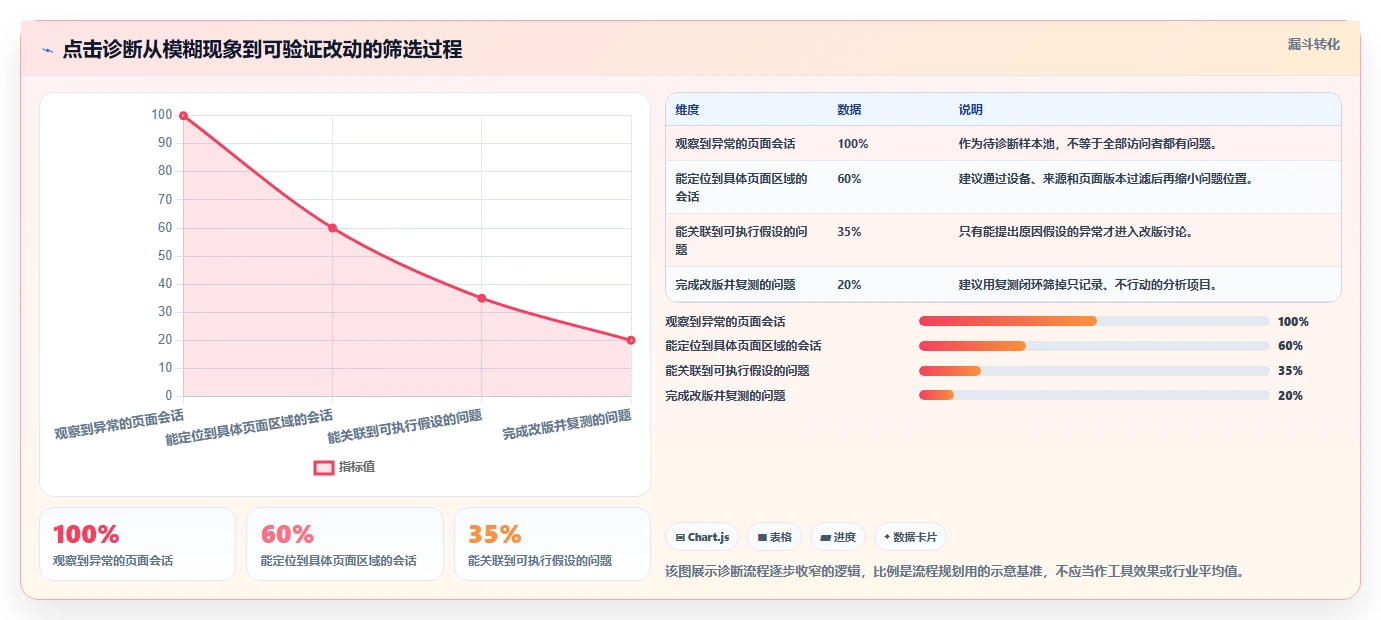Viewport: 1381px width, 620px height.
Task: Click the chart data point at value 100
Action: coord(183,116)
